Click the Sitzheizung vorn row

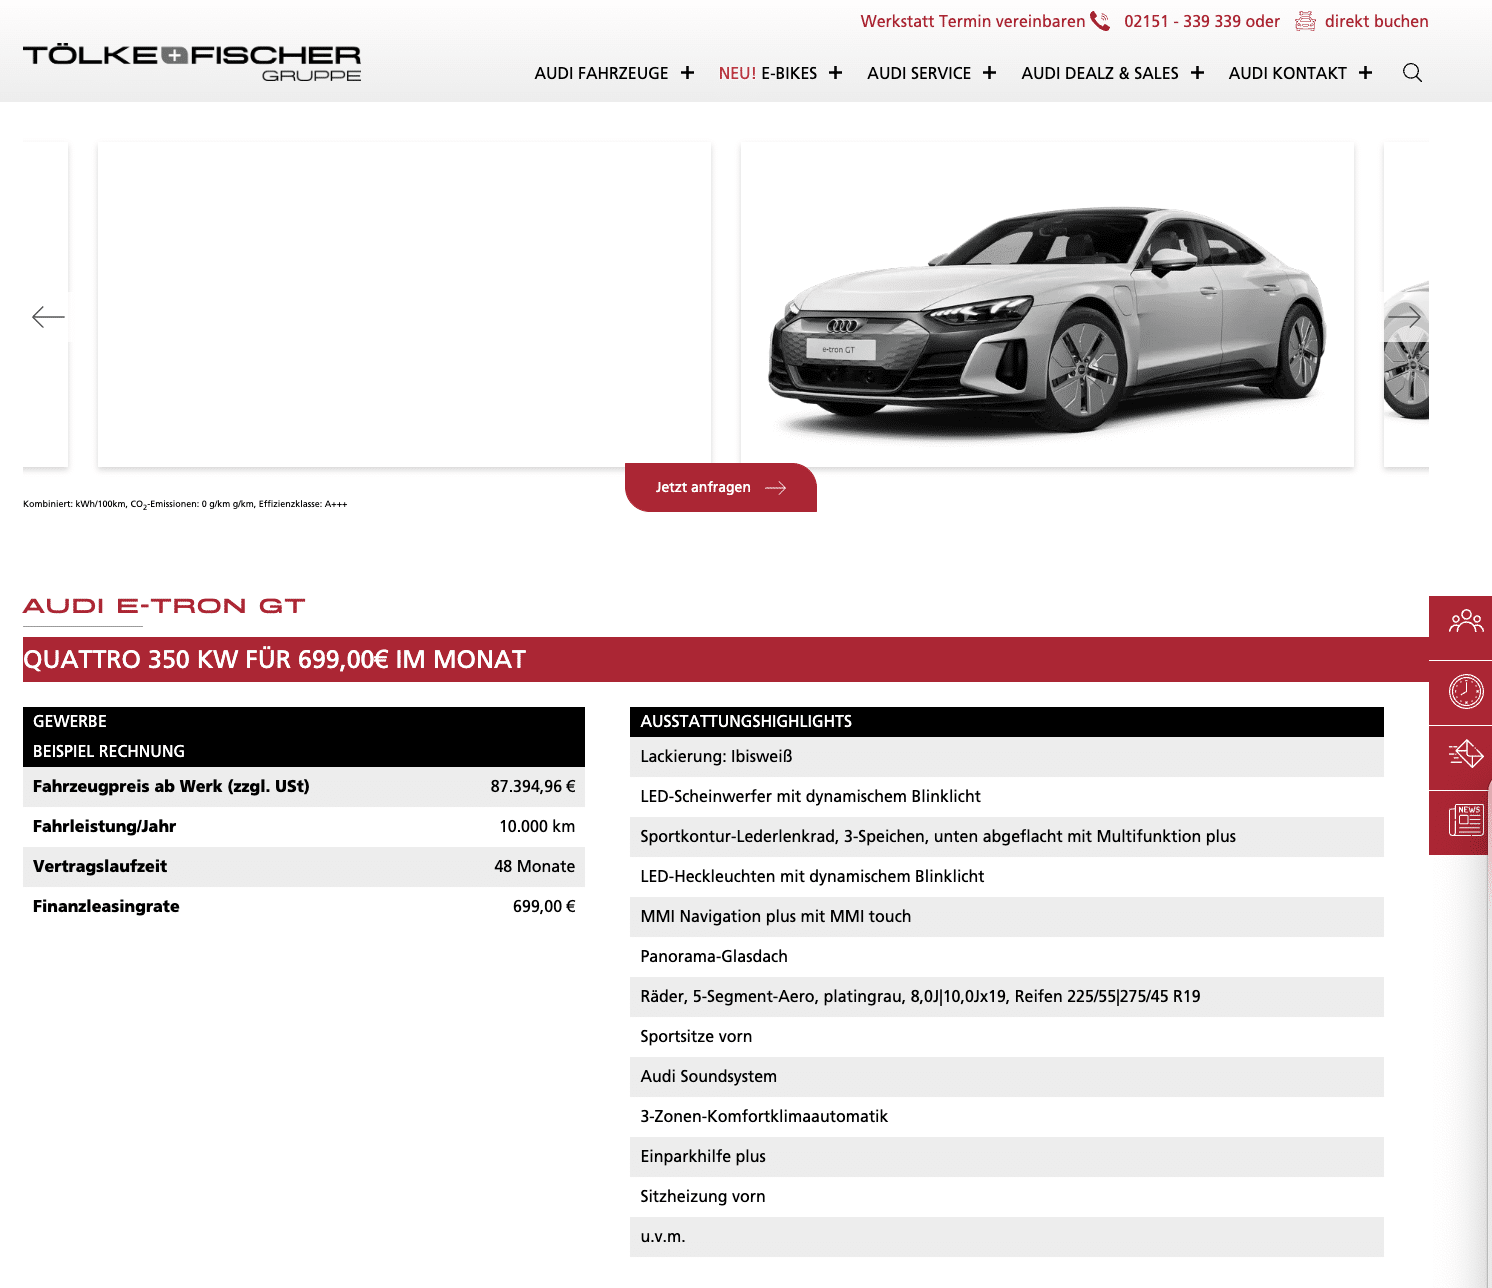tap(1007, 1197)
